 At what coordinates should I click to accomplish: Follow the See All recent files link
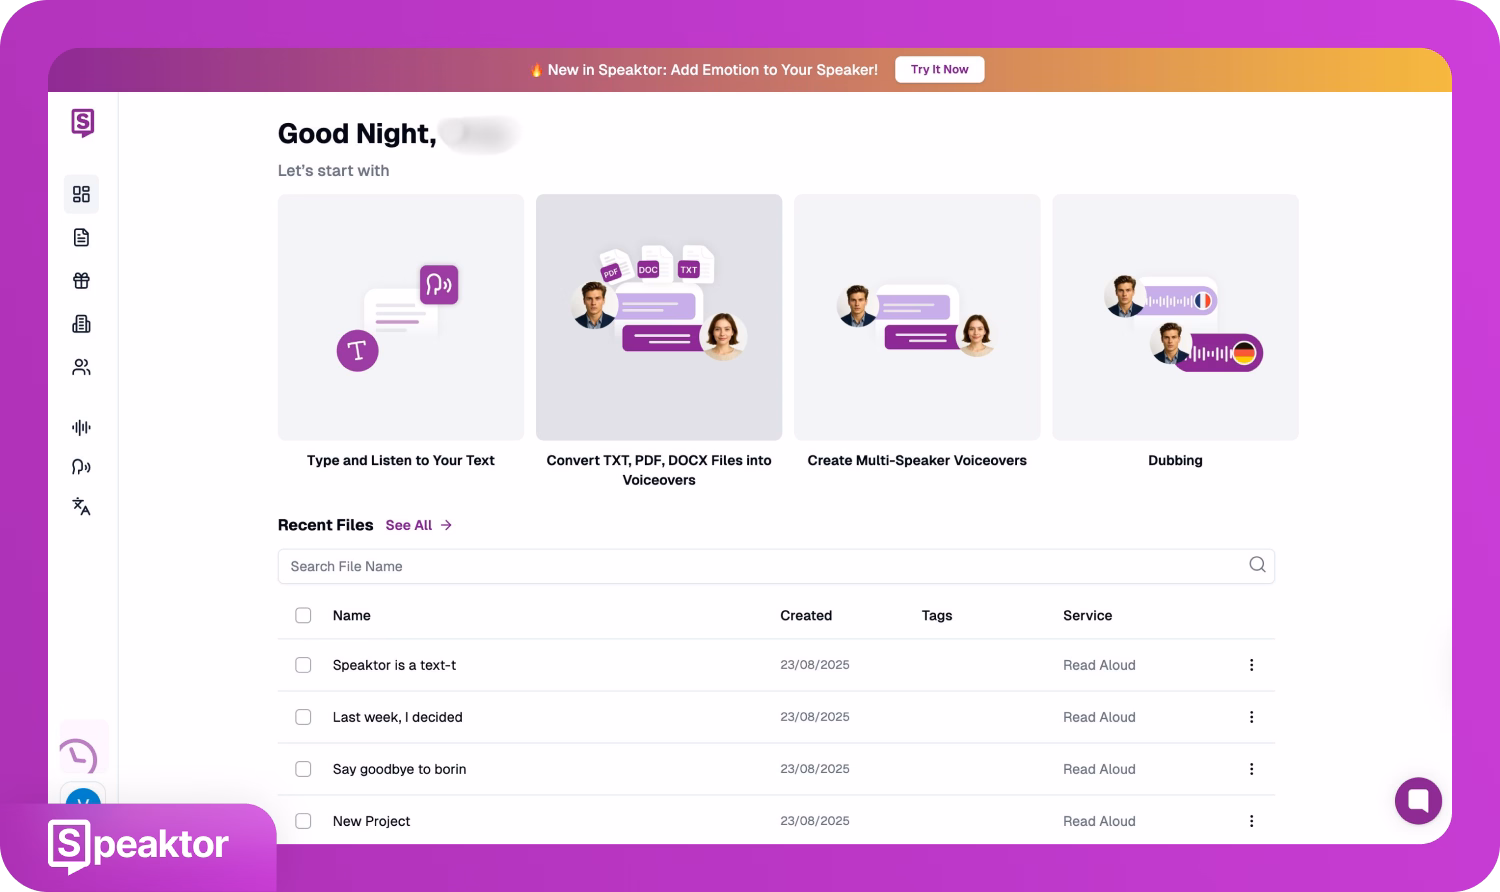tap(418, 525)
